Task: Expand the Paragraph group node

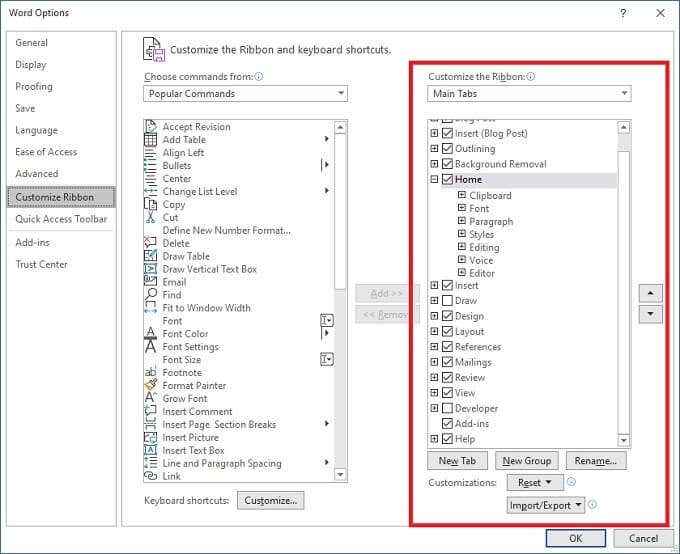Action: (x=462, y=221)
